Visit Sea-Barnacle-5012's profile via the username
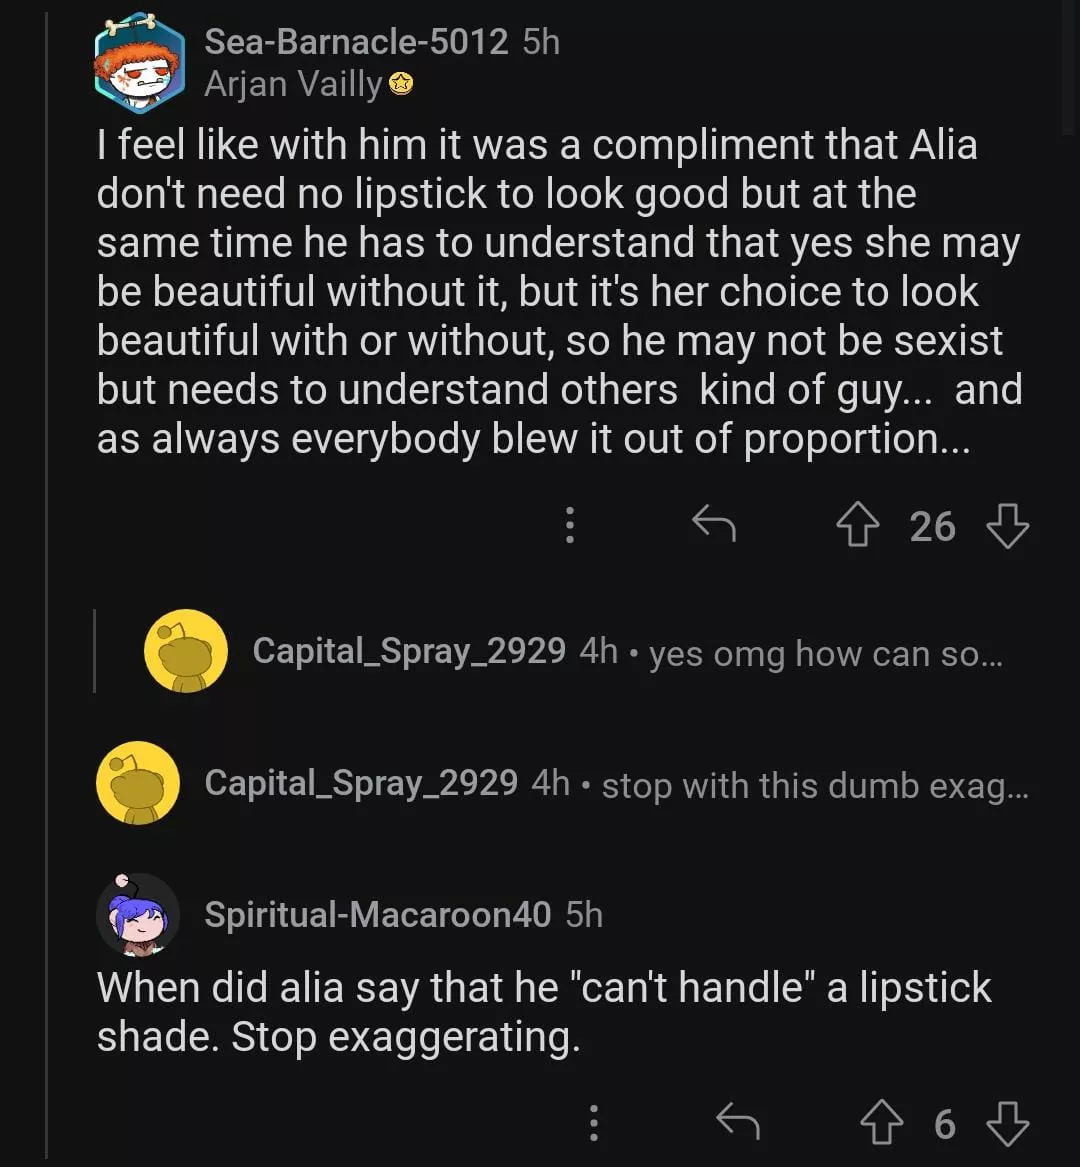This screenshot has width=1080, height=1167. (356, 42)
